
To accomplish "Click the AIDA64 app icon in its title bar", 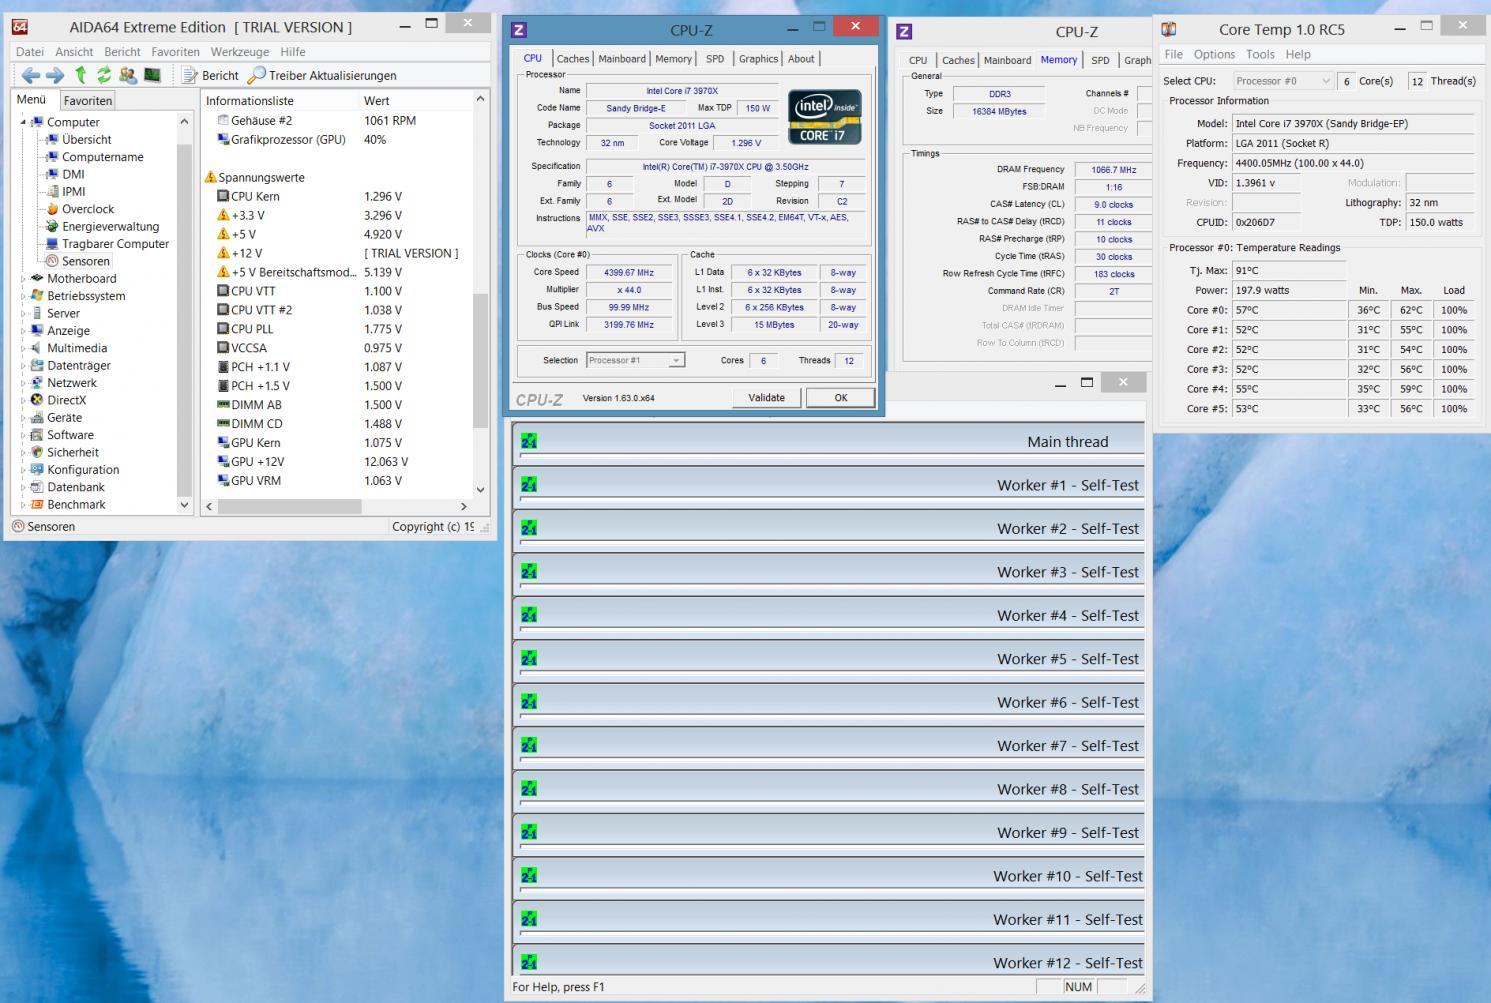I will 19,27.
